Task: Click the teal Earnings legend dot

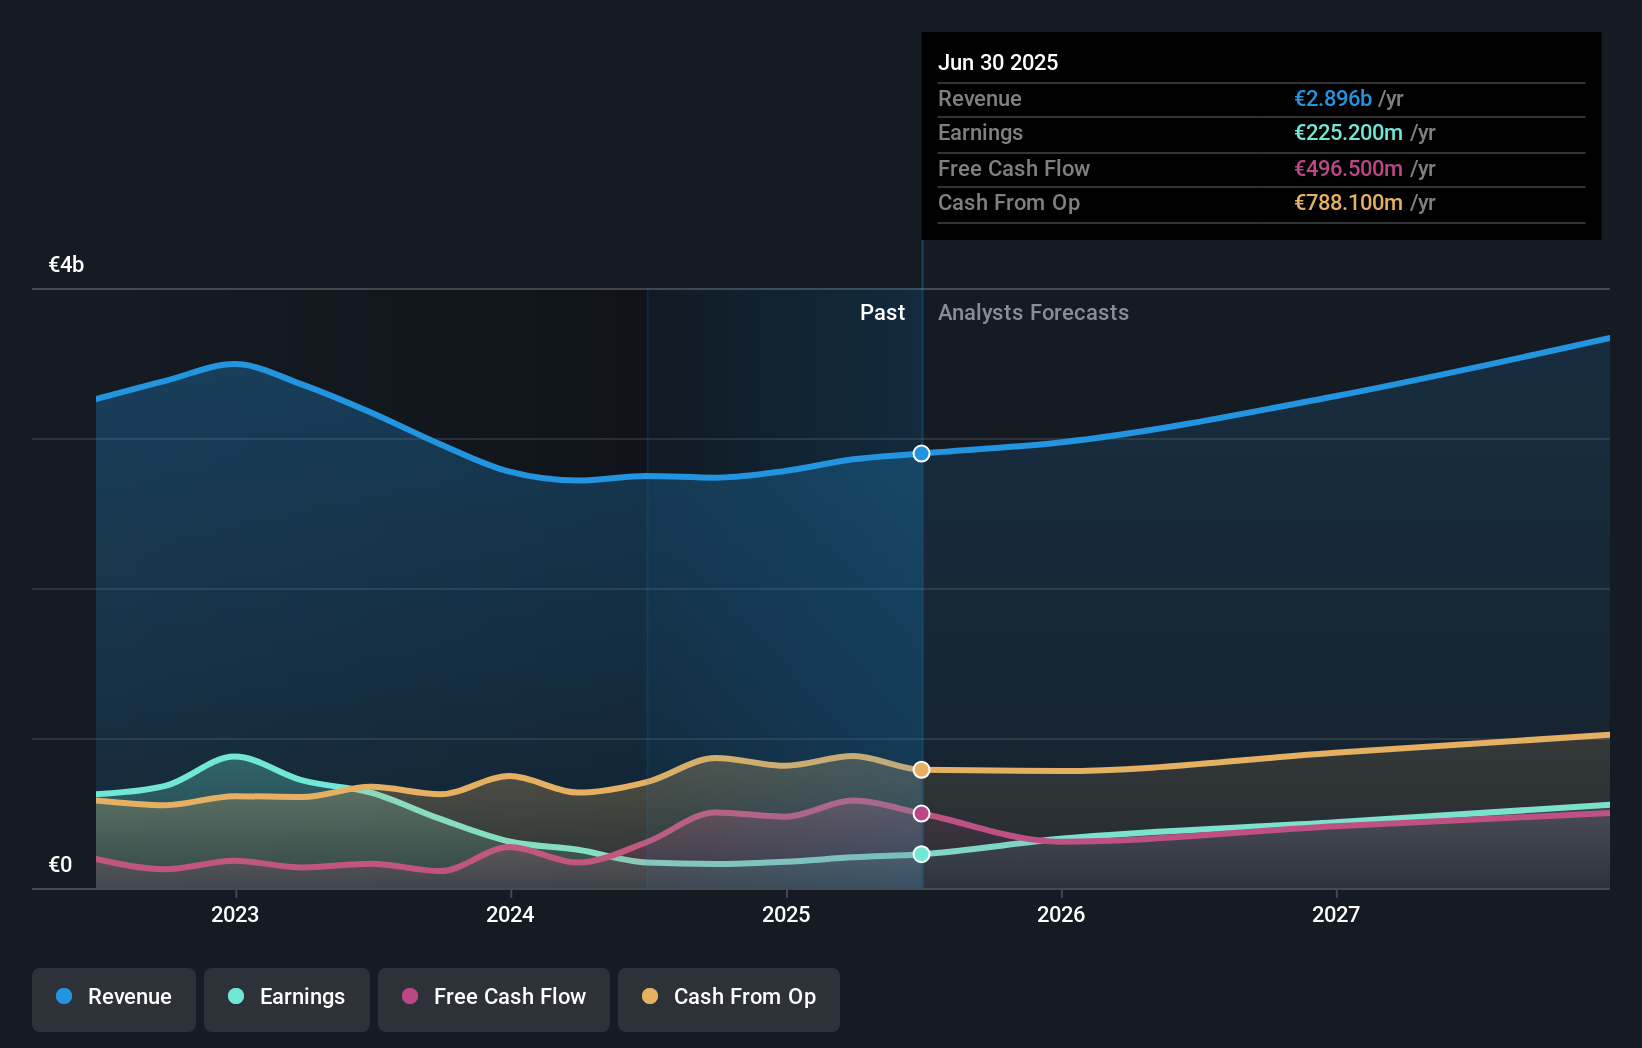Action: coord(233,997)
